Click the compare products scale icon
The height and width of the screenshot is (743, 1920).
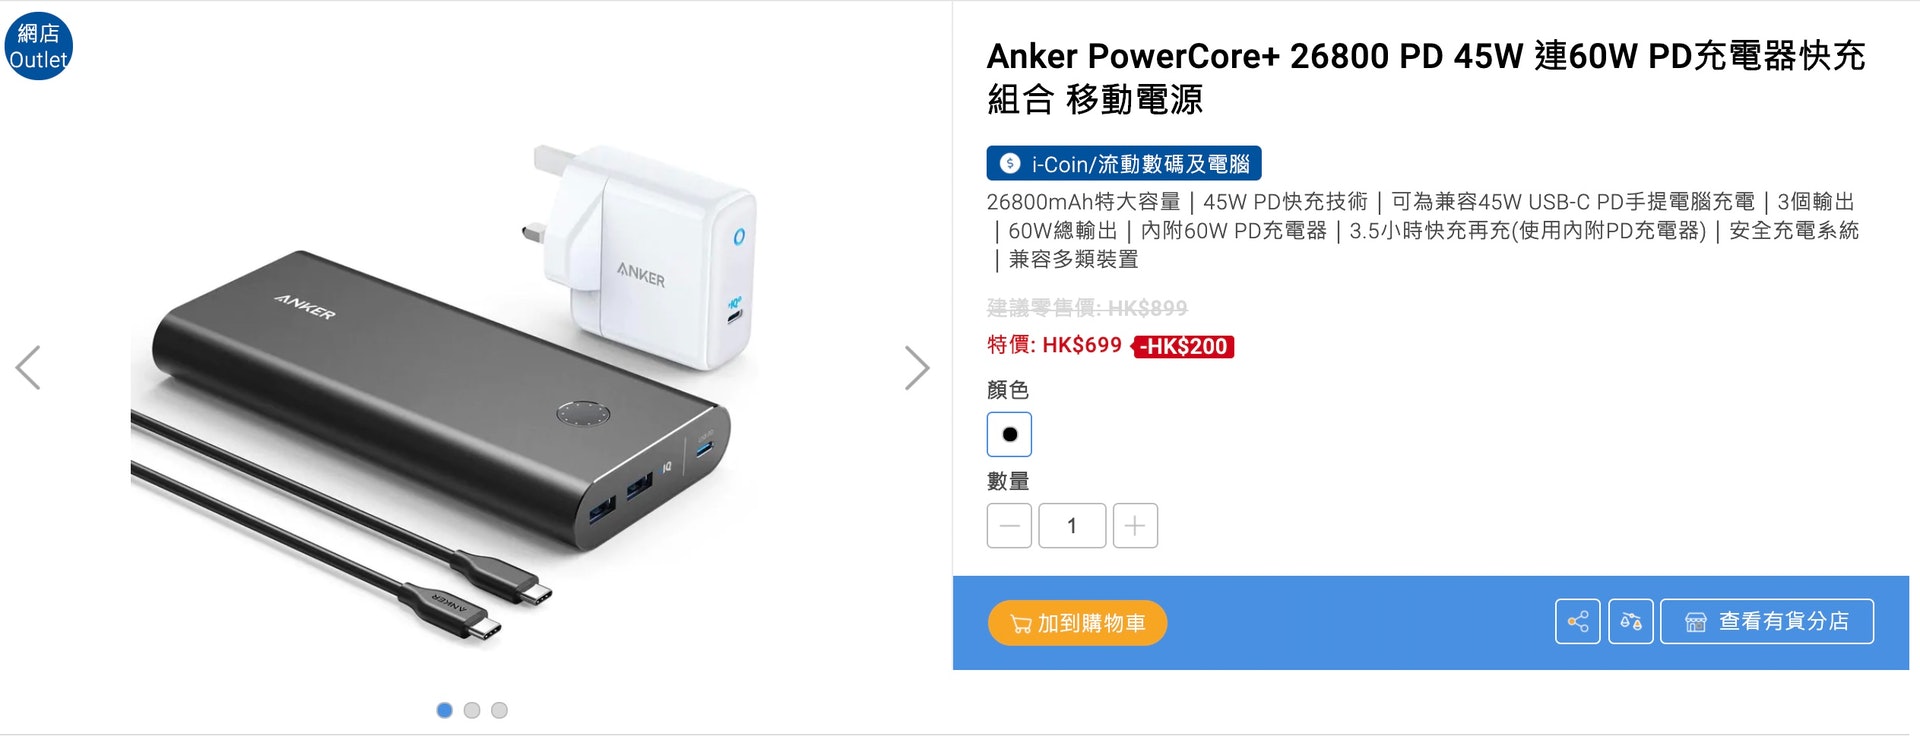tap(1630, 622)
